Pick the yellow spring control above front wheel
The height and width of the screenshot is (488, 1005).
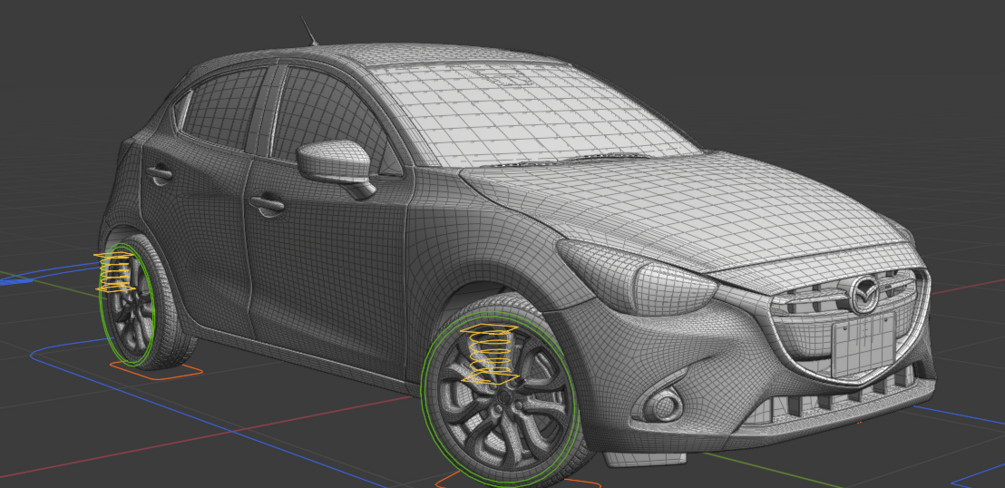488,355
